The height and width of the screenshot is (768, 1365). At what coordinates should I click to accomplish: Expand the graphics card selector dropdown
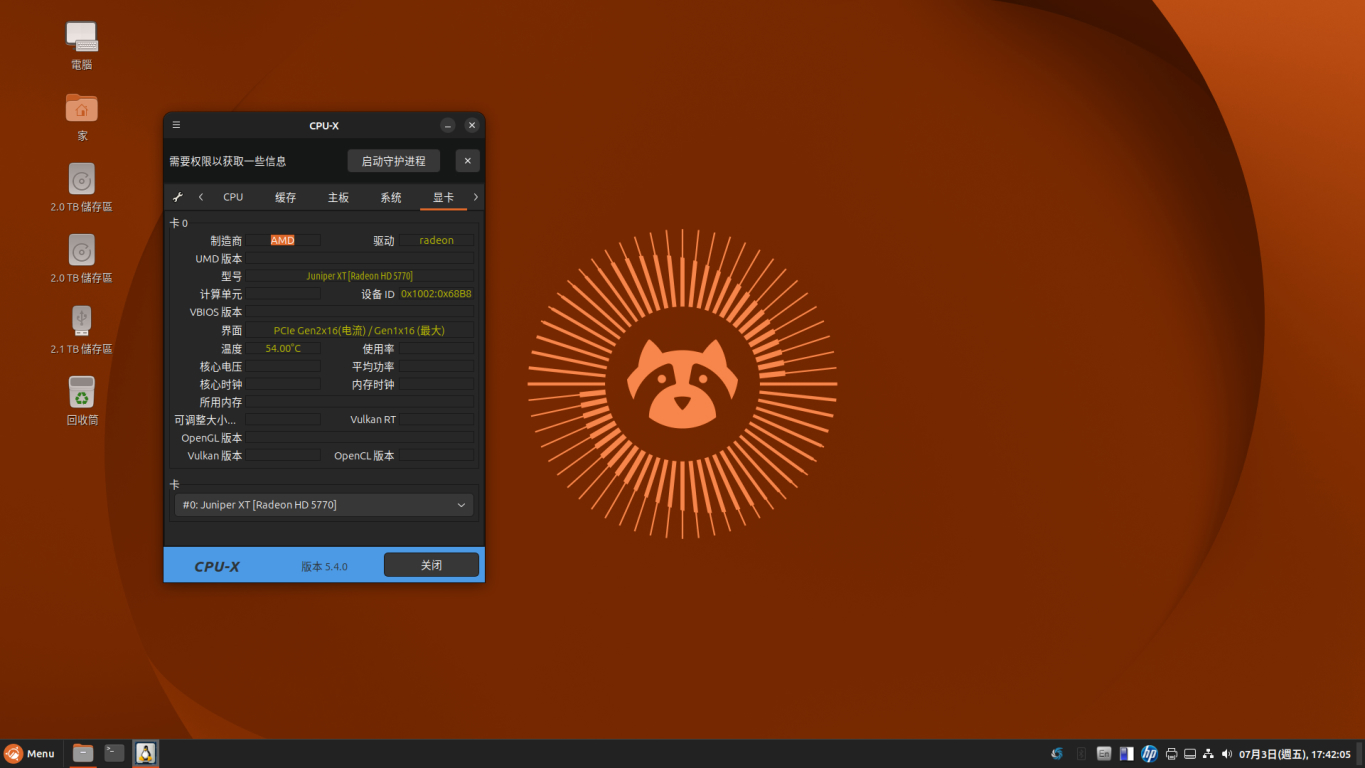[324, 505]
